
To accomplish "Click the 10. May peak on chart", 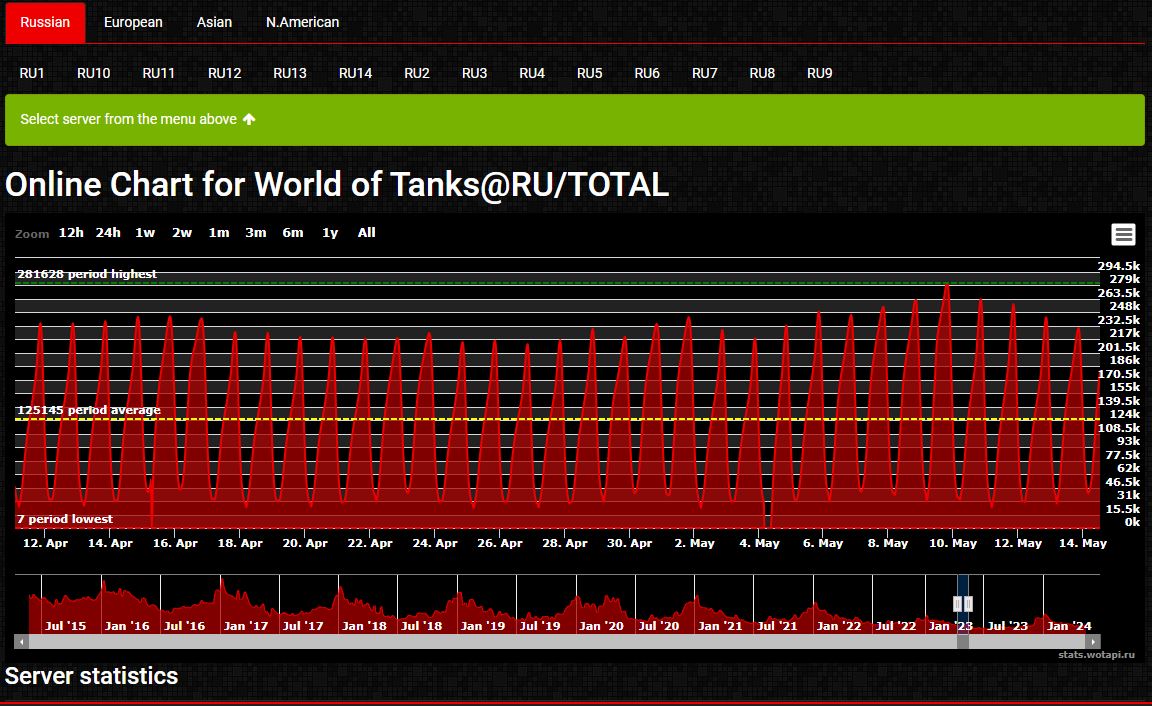I will [x=946, y=286].
